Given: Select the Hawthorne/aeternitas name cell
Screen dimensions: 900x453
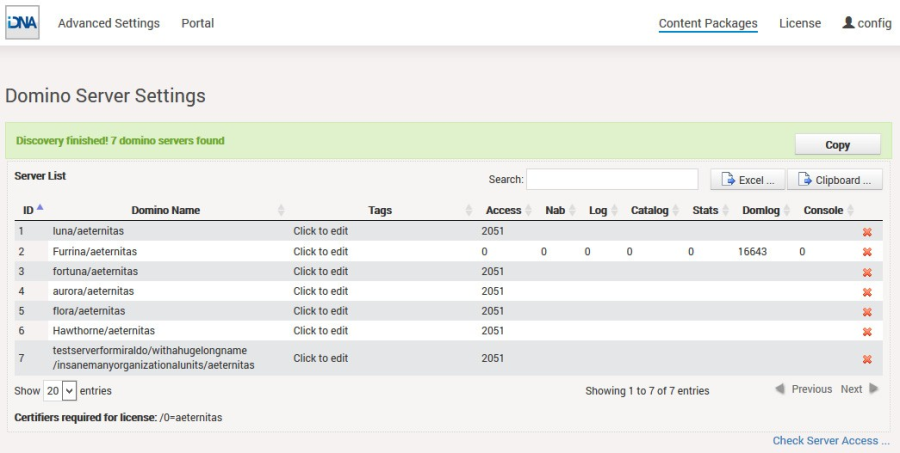Looking at the screenshot, I should [x=103, y=331].
